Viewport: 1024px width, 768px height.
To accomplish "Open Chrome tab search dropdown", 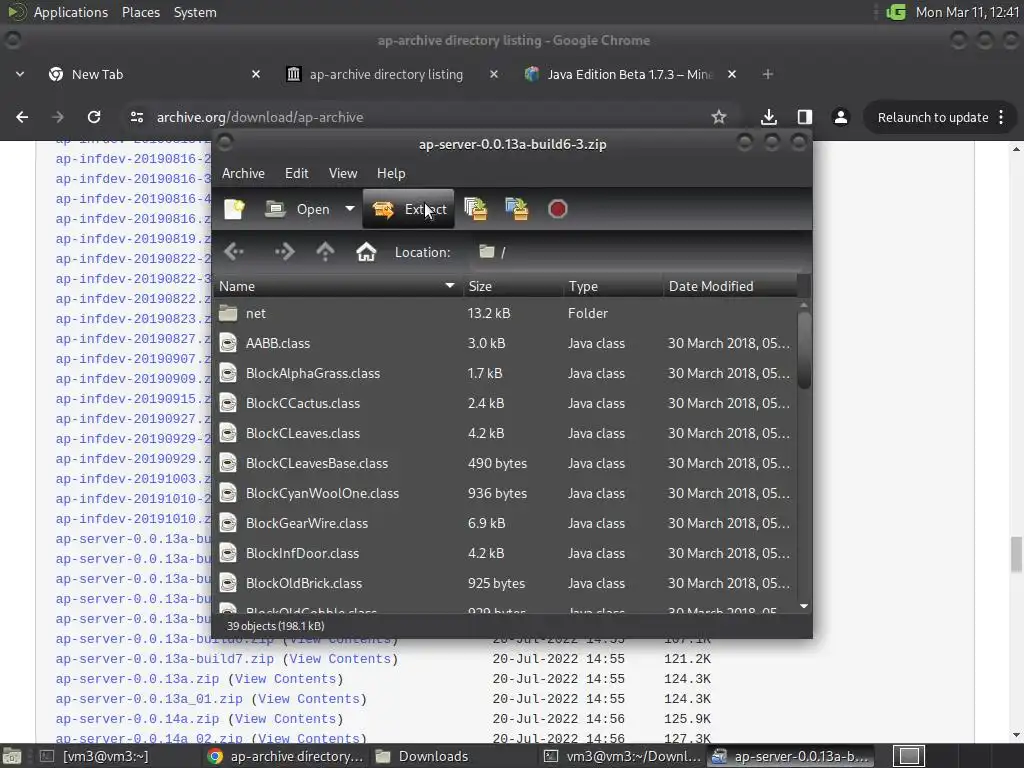I will point(20,74).
